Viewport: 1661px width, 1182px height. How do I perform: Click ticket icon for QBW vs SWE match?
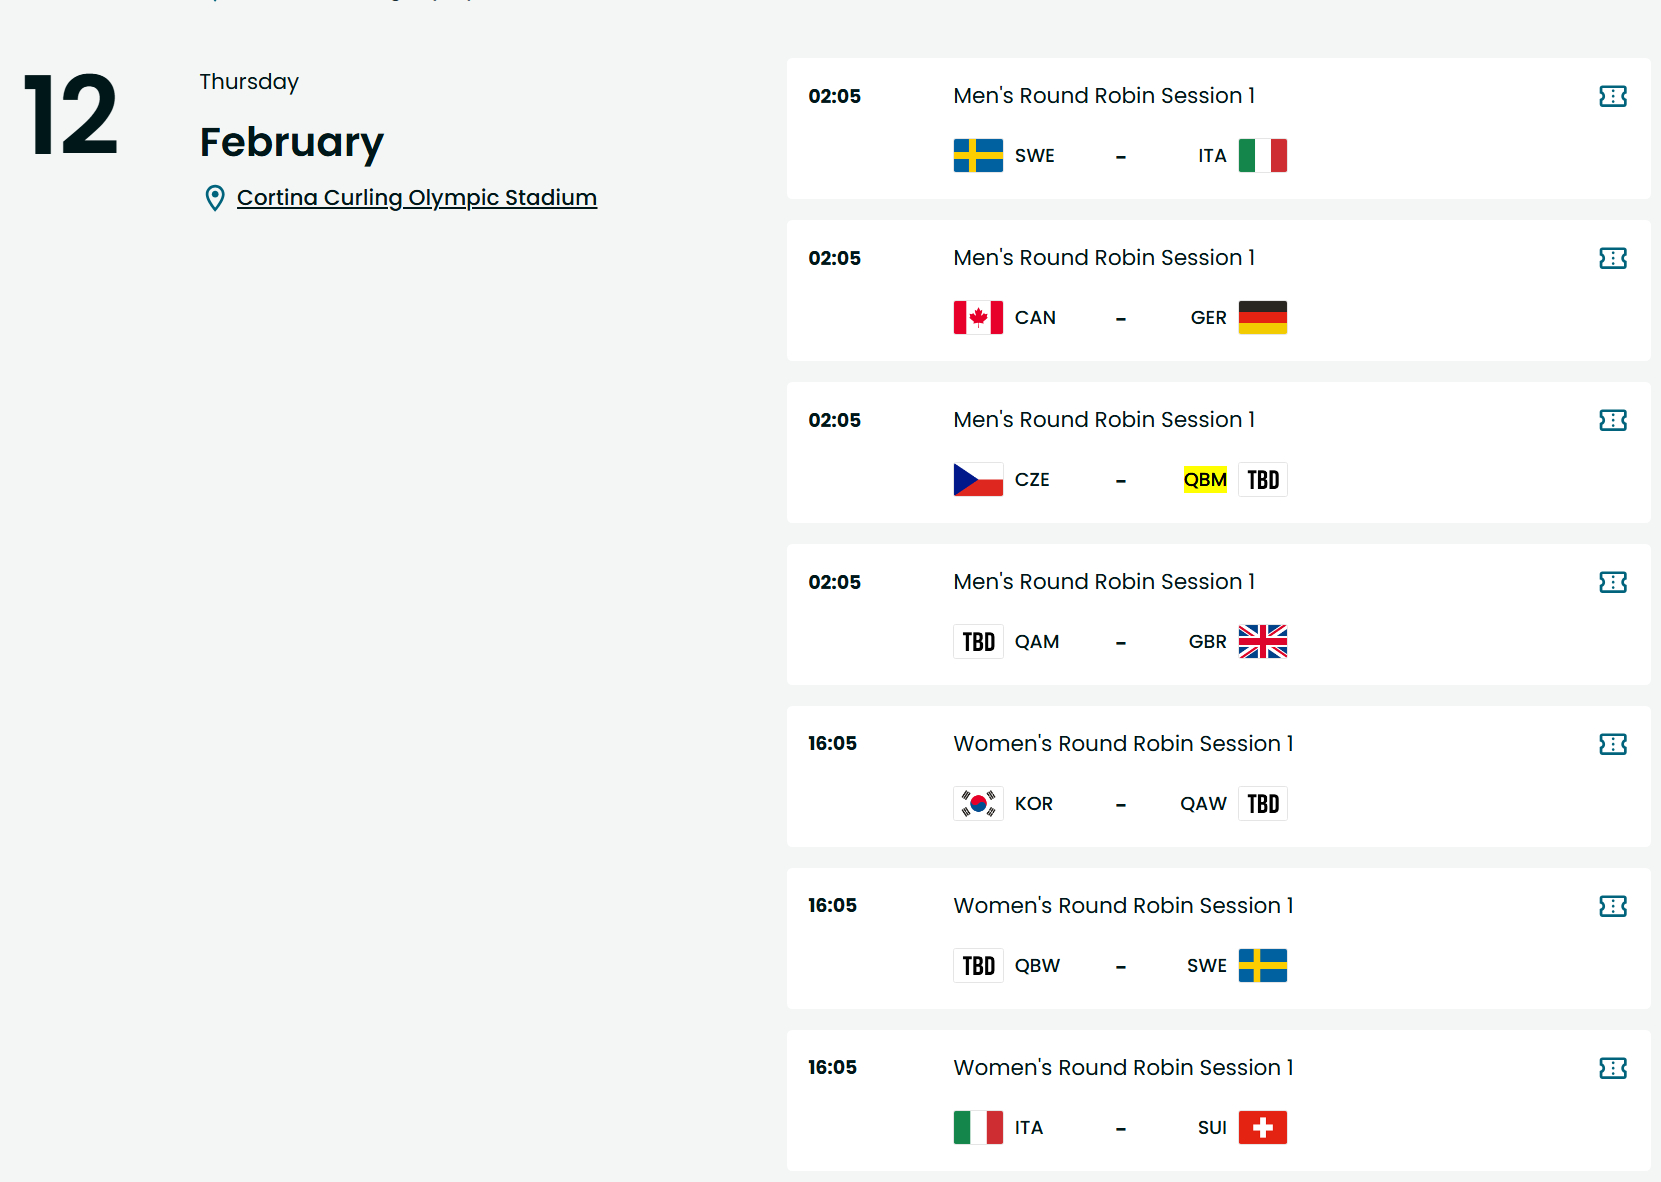[1612, 906]
